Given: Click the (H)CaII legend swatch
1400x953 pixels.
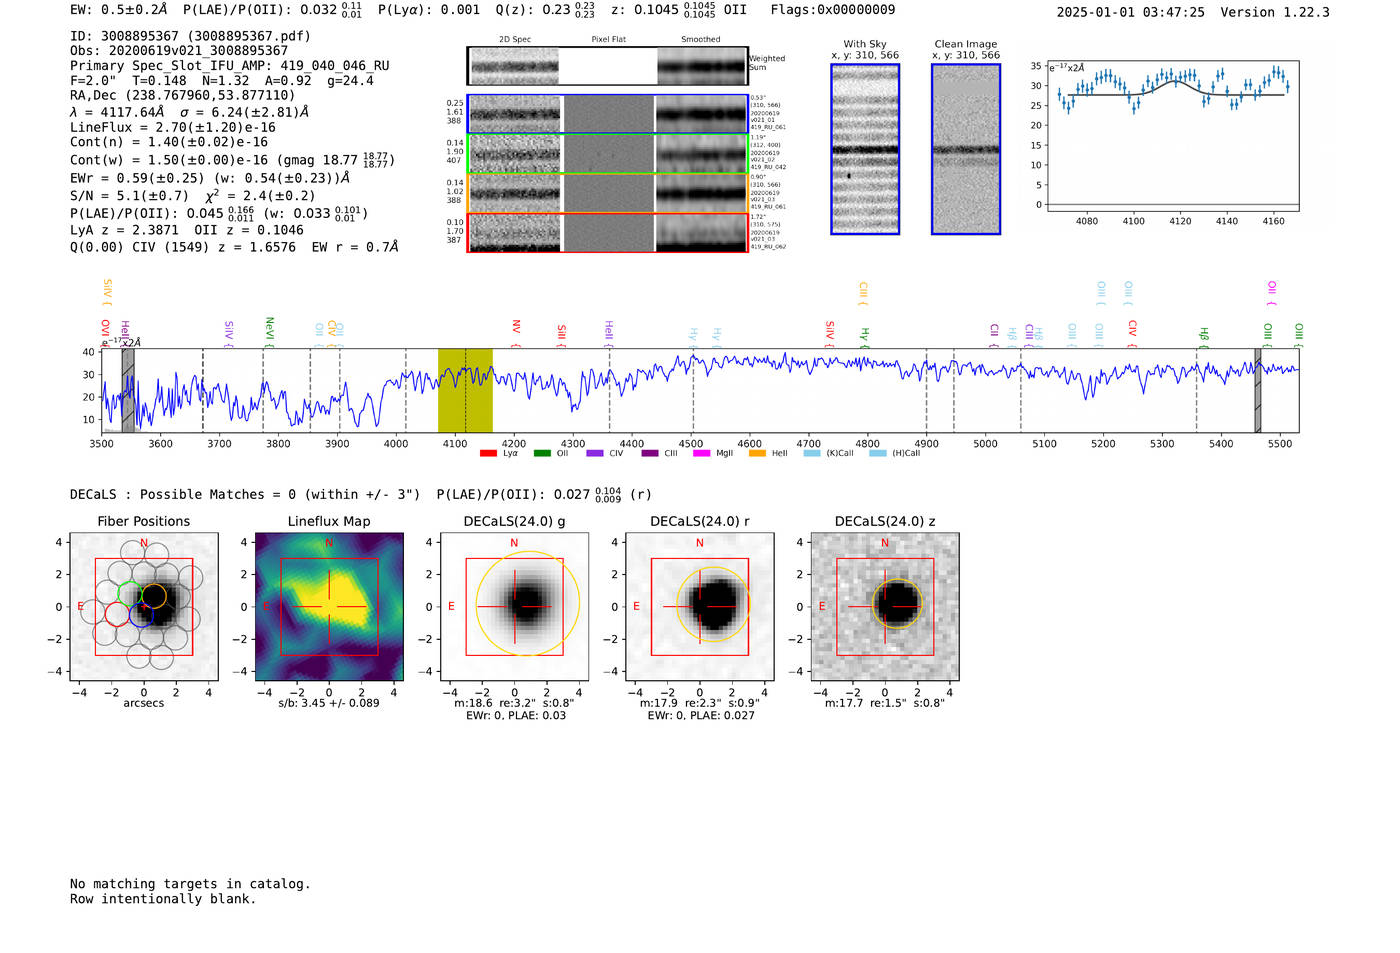Looking at the screenshot, I should pos(878,453).
